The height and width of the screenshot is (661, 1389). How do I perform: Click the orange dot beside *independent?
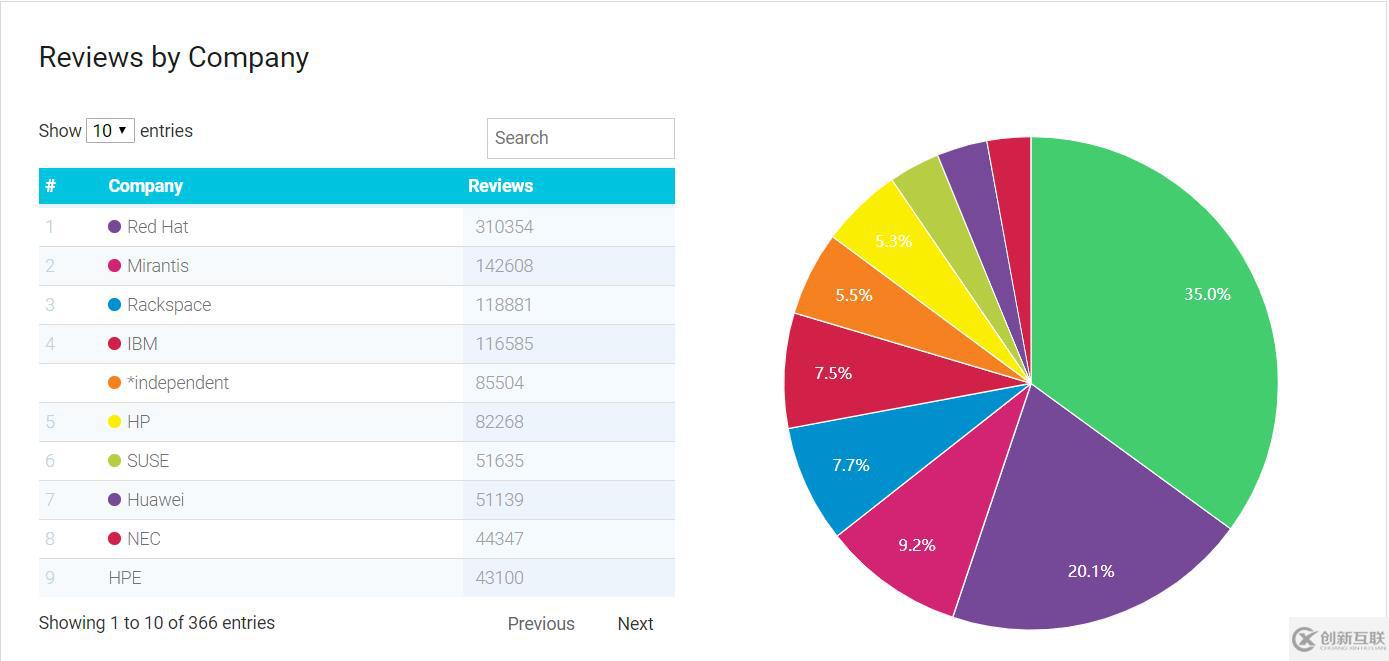114,383
